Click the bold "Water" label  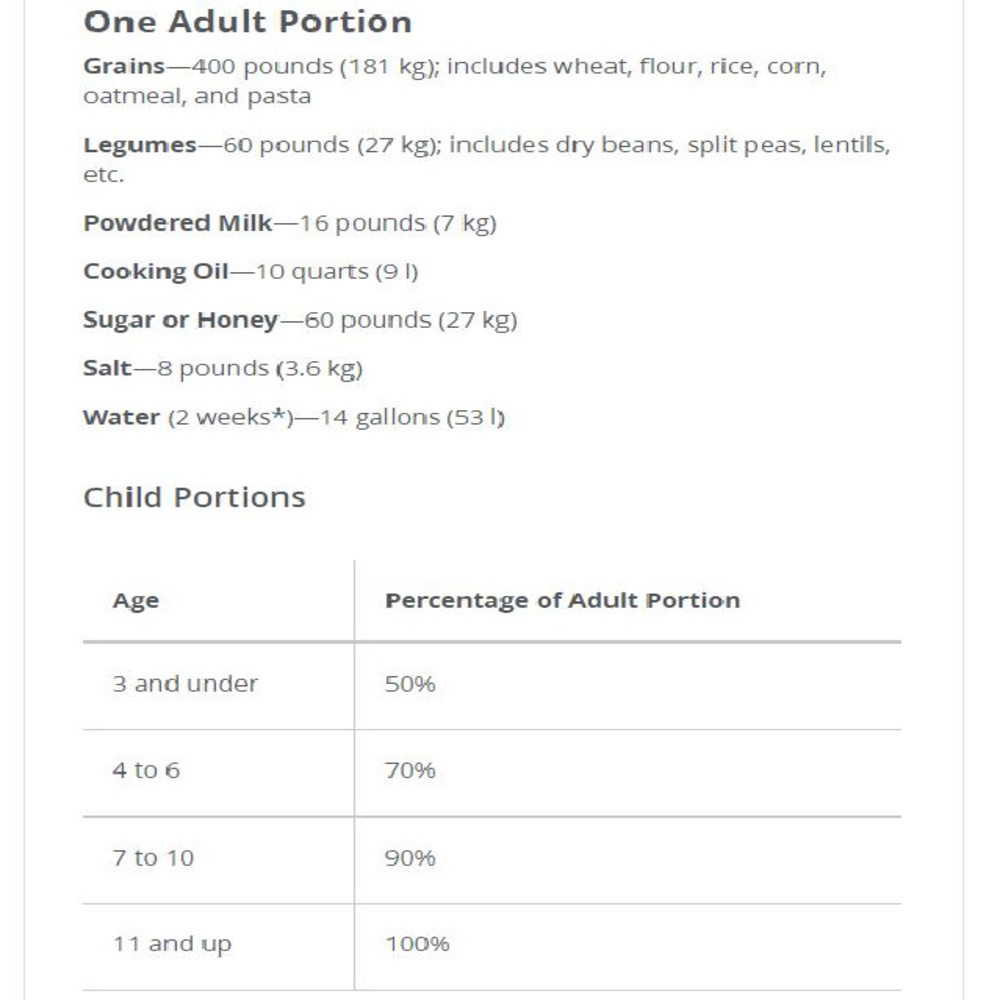pos(121,417)
